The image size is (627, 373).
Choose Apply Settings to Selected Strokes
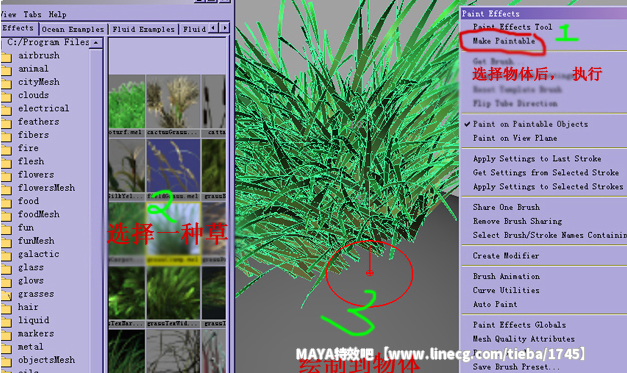[x=548, y=187]
